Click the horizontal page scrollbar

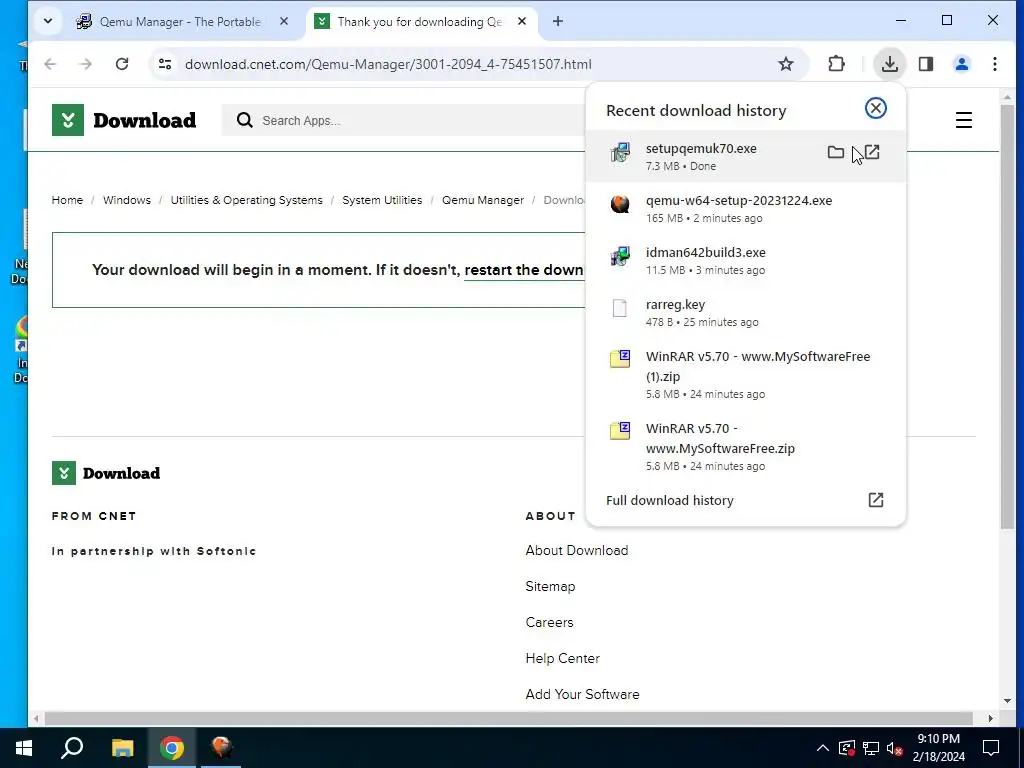(x=508, y=718)
